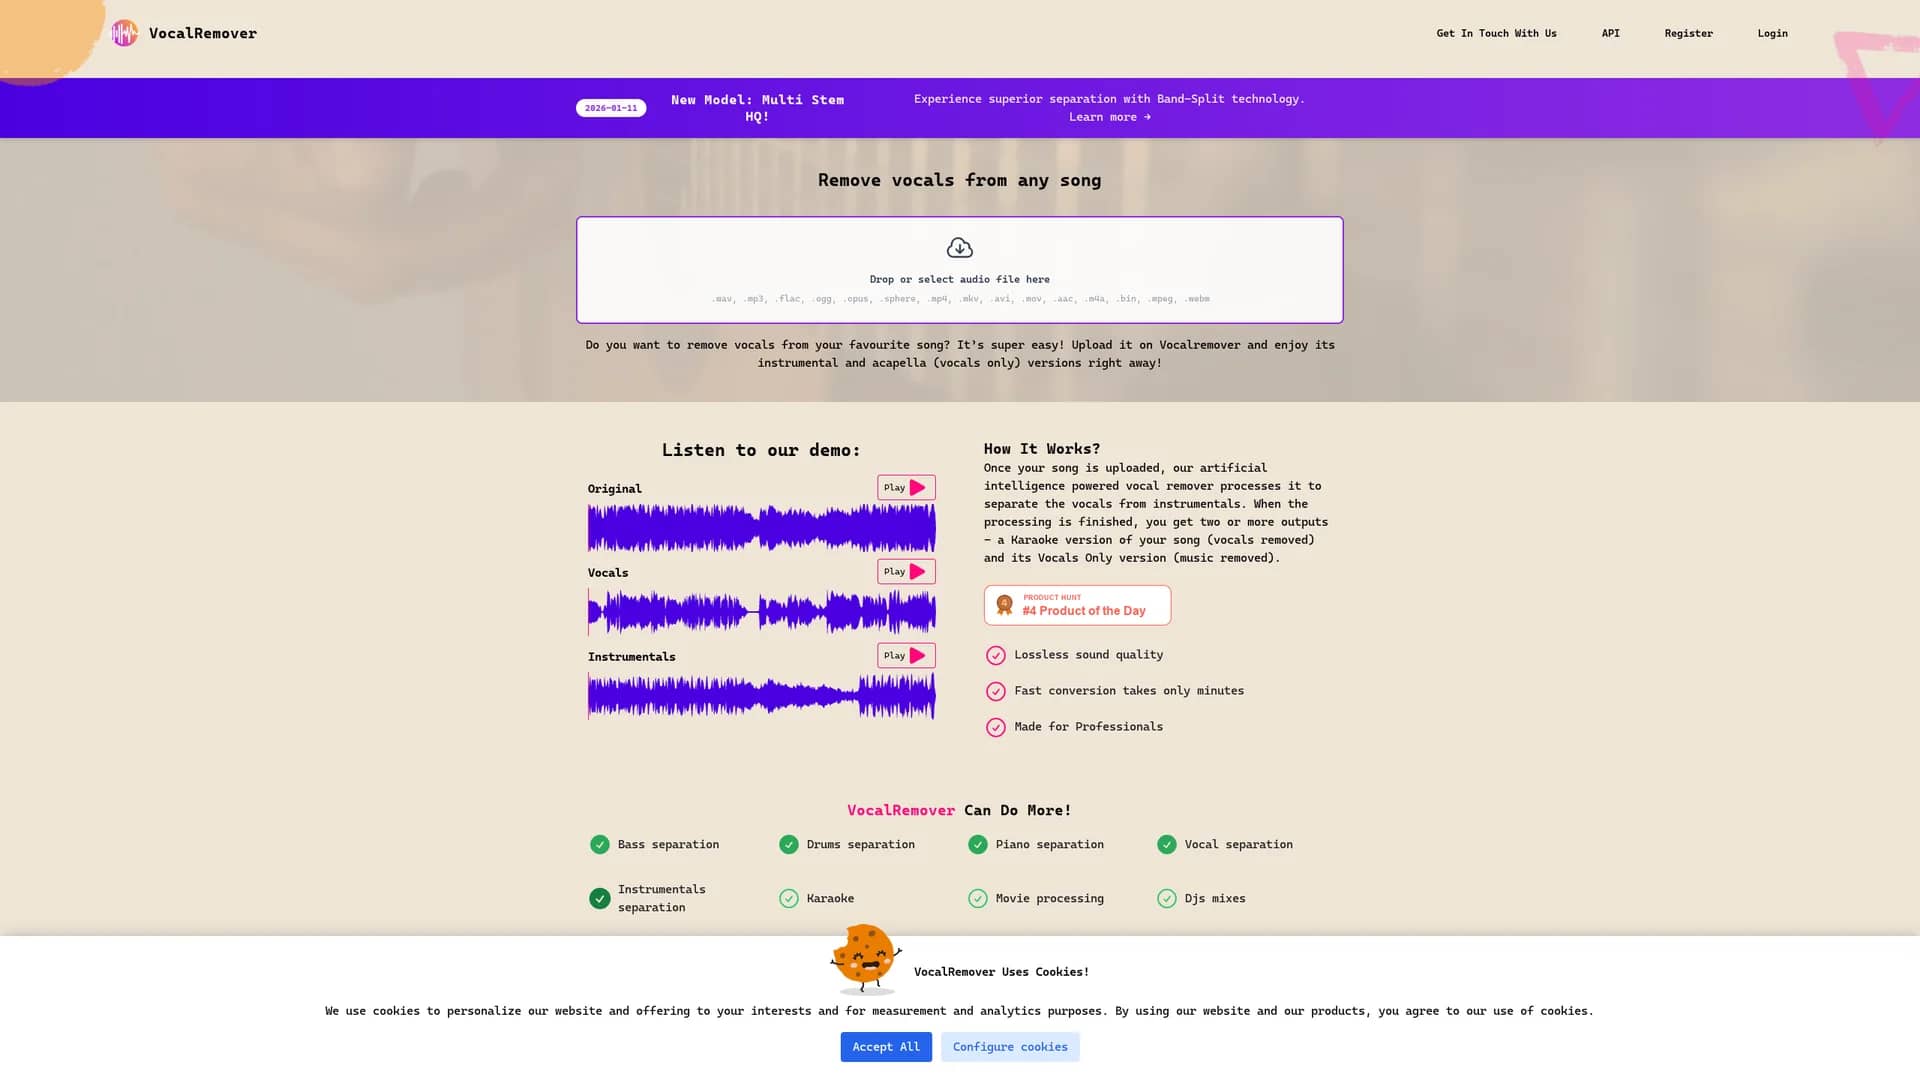Seek within the Instrumentals waveform

(x=761, y=696)
